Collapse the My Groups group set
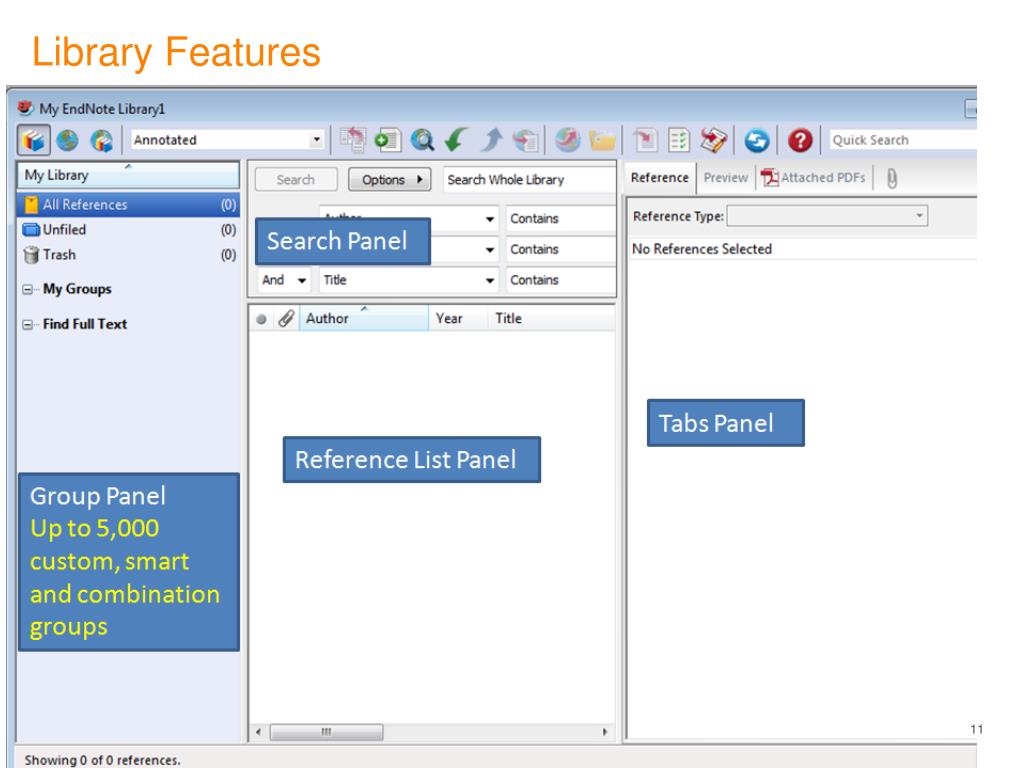The width and height of the screenshot is (1024, 768). pos(28,289)
